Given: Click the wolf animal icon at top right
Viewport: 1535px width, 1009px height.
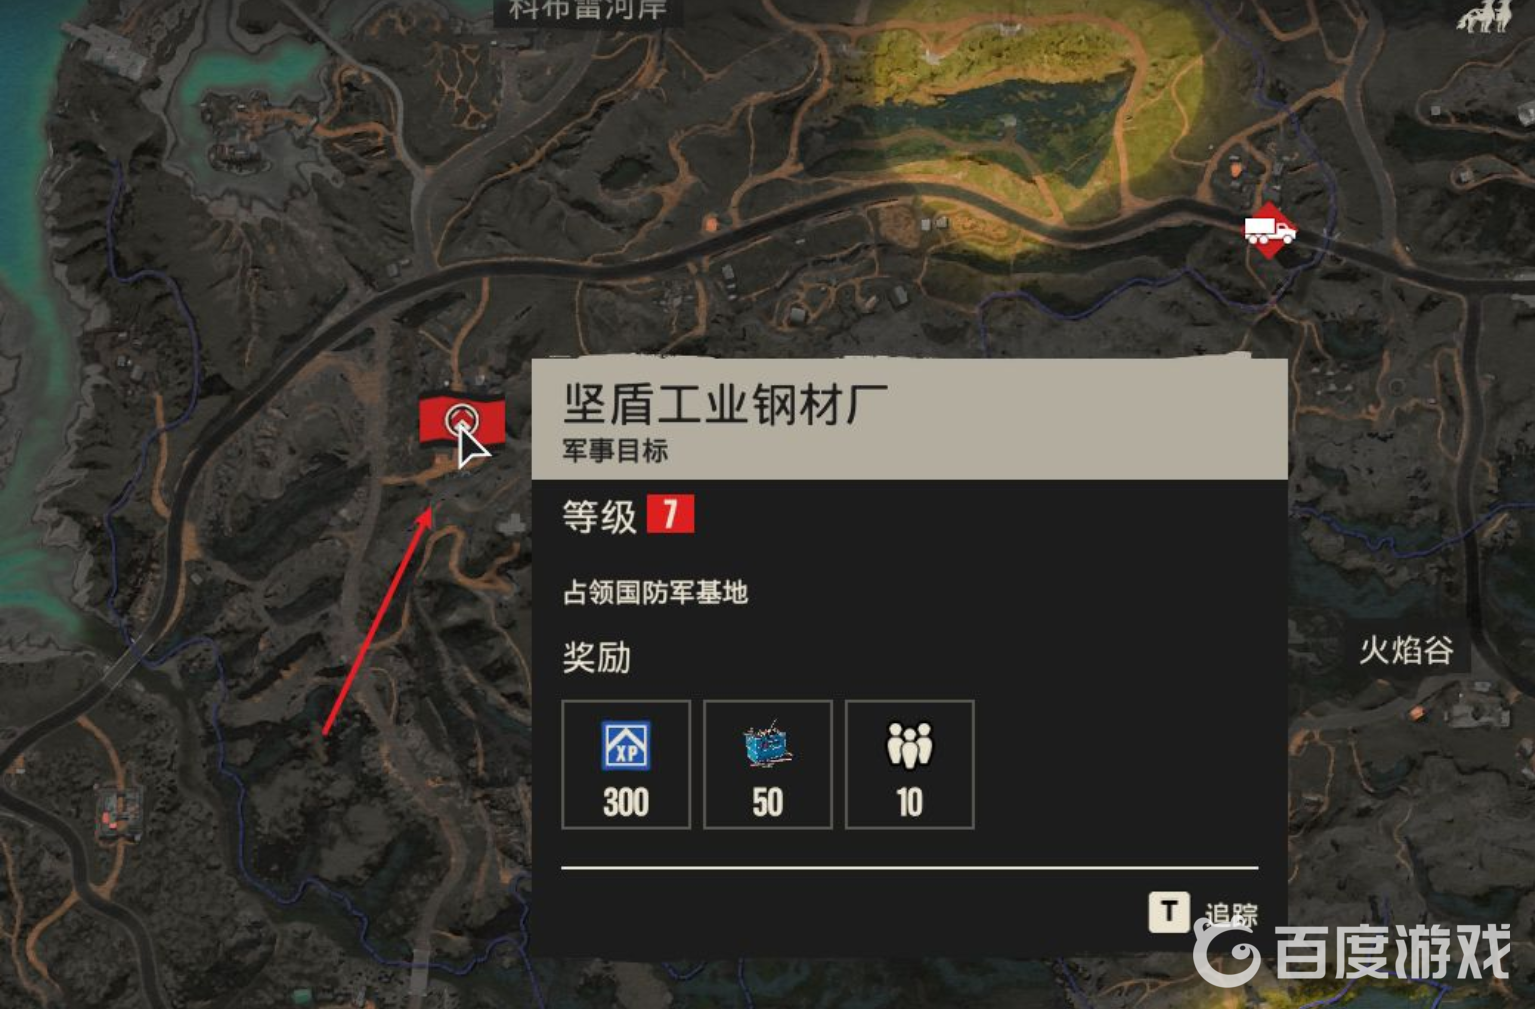Looking at the screenshot, I should pos(1484,17).
